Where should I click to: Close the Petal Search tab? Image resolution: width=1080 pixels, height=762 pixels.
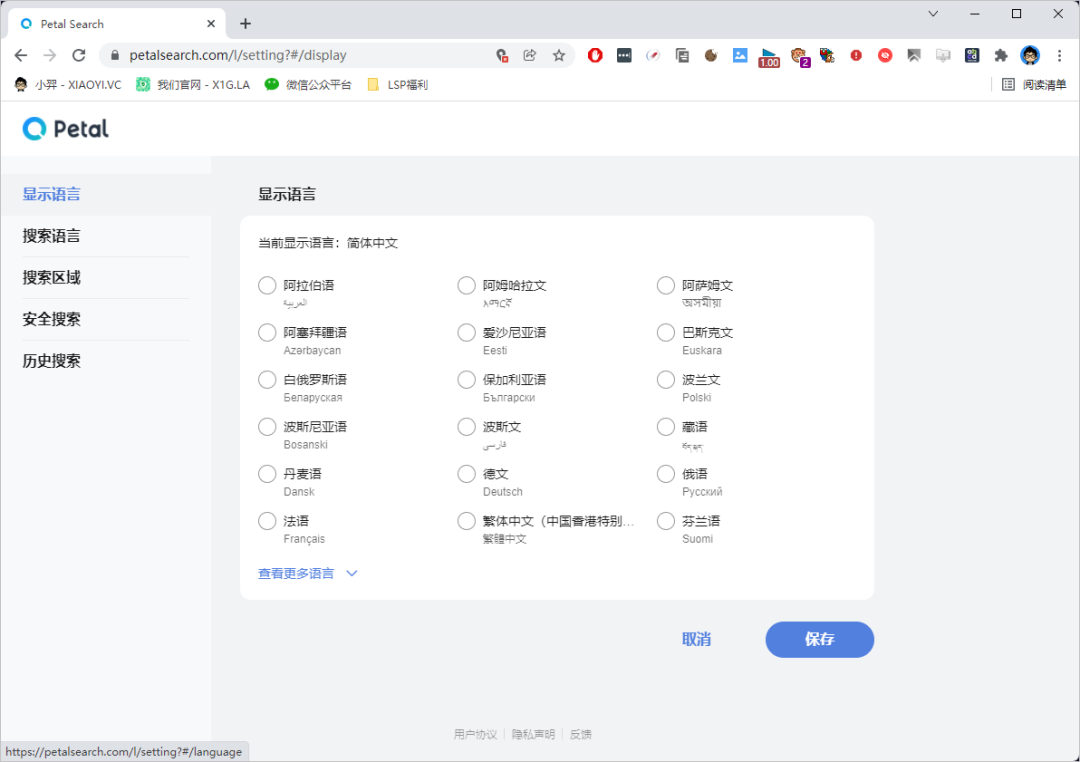[211, 23]
